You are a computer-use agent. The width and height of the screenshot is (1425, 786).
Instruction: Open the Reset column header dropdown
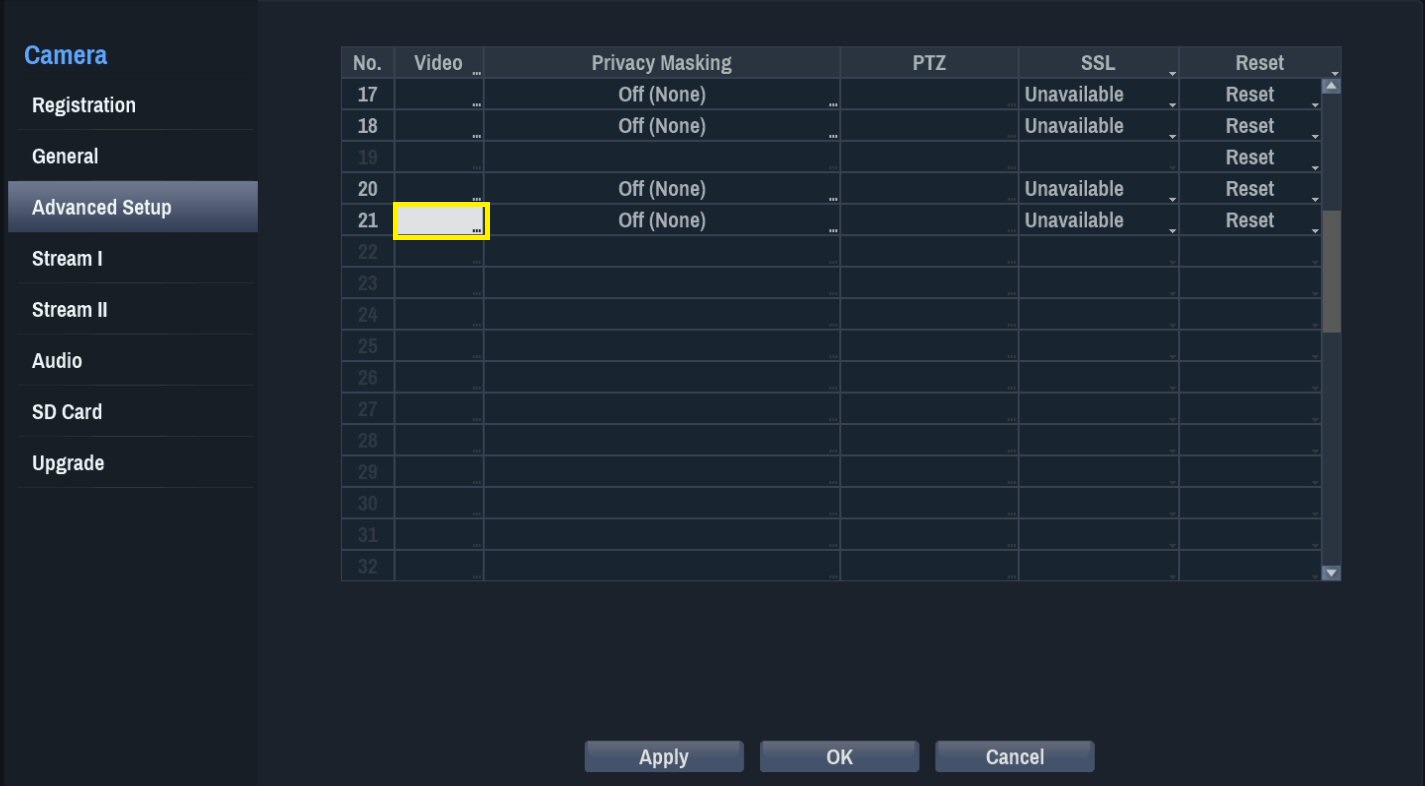(1260, 63)
